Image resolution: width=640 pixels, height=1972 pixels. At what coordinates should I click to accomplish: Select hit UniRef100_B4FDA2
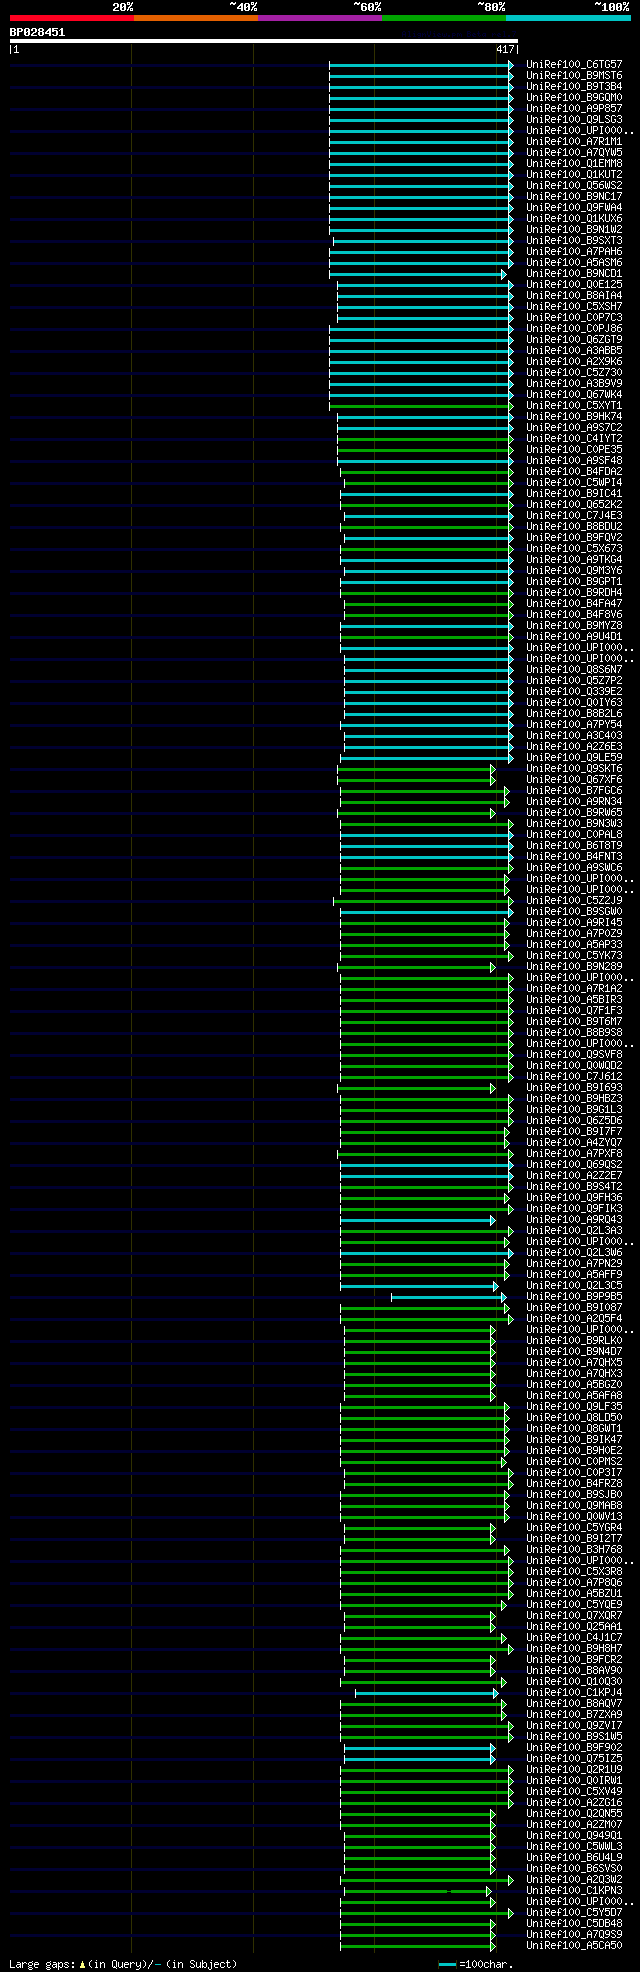point(574,471)
